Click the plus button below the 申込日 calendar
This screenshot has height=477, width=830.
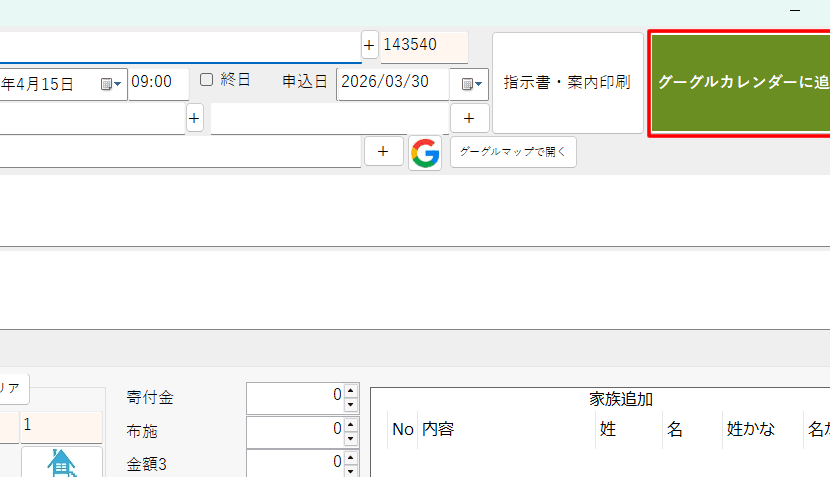click(x=469, y=118)
